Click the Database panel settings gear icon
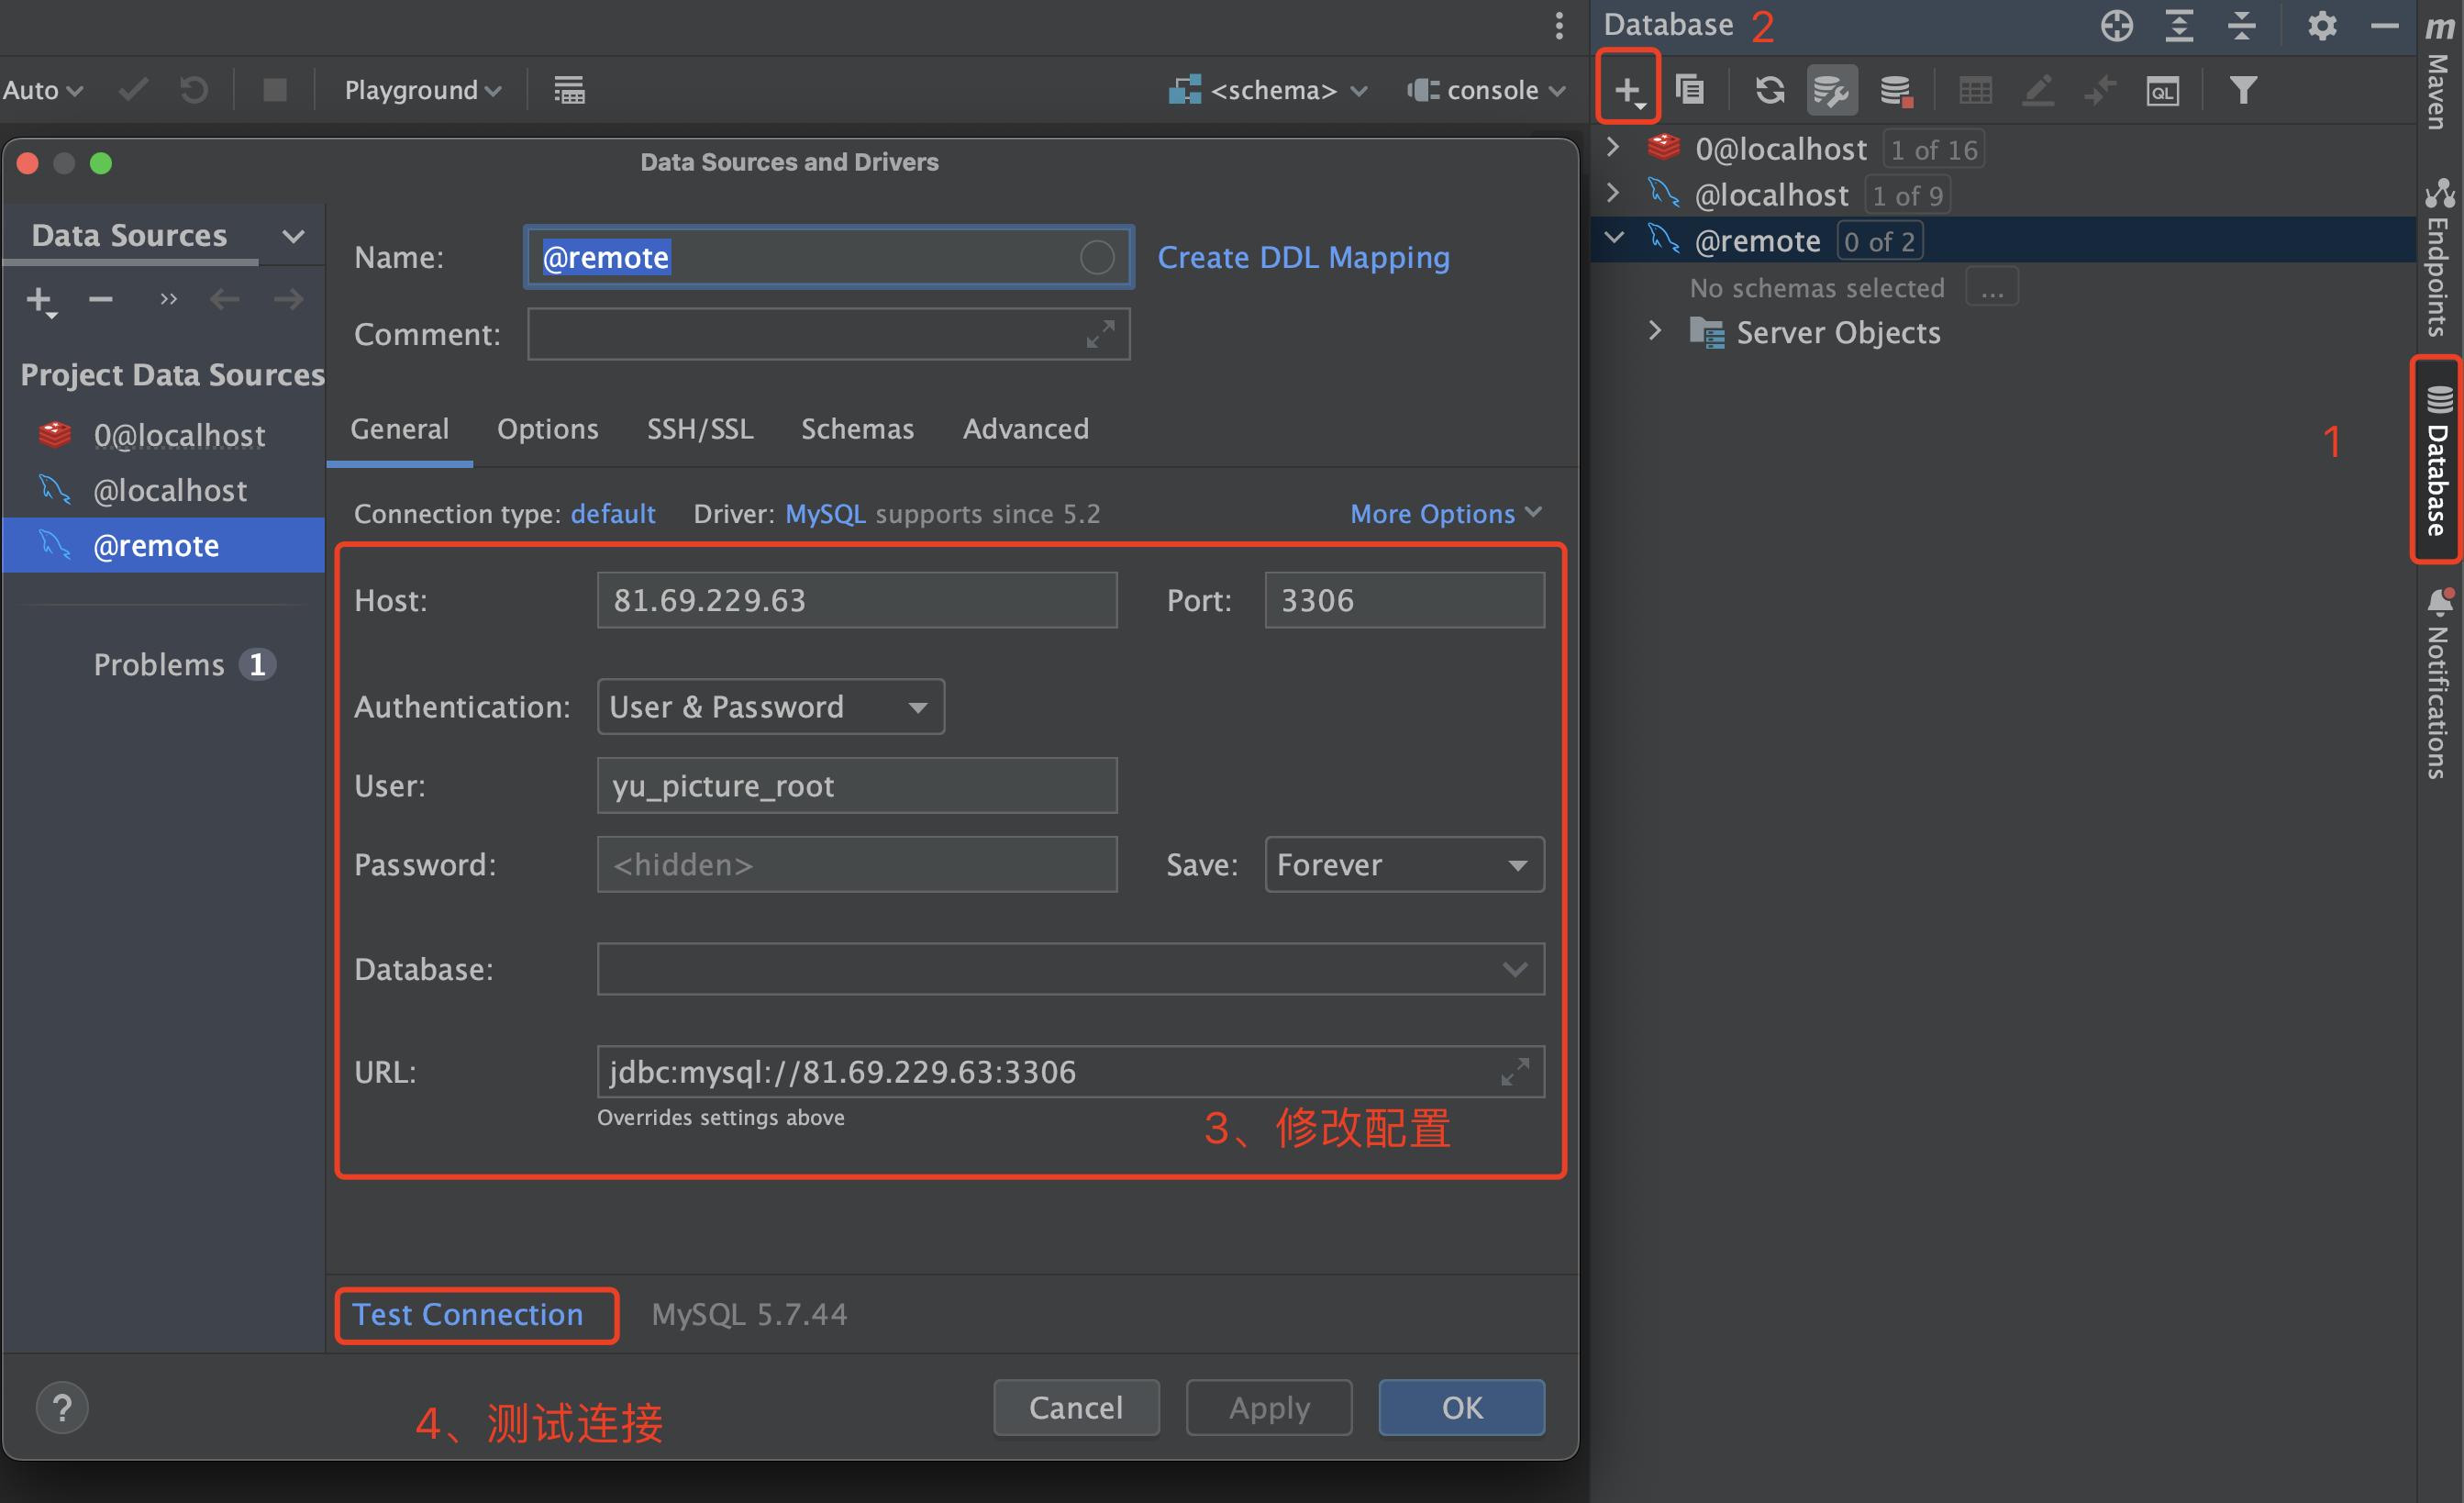The width and height of the screenshot is (2464, 1503). 2321,26
